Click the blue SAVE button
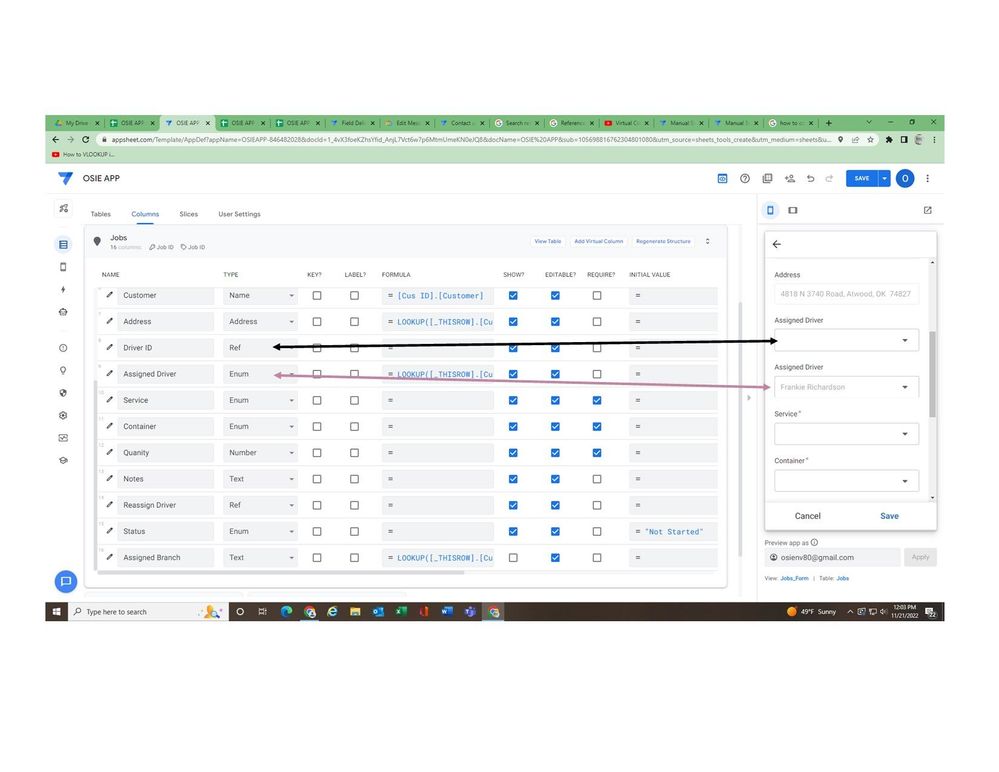The image size is (999, 772). click(862, 178)
